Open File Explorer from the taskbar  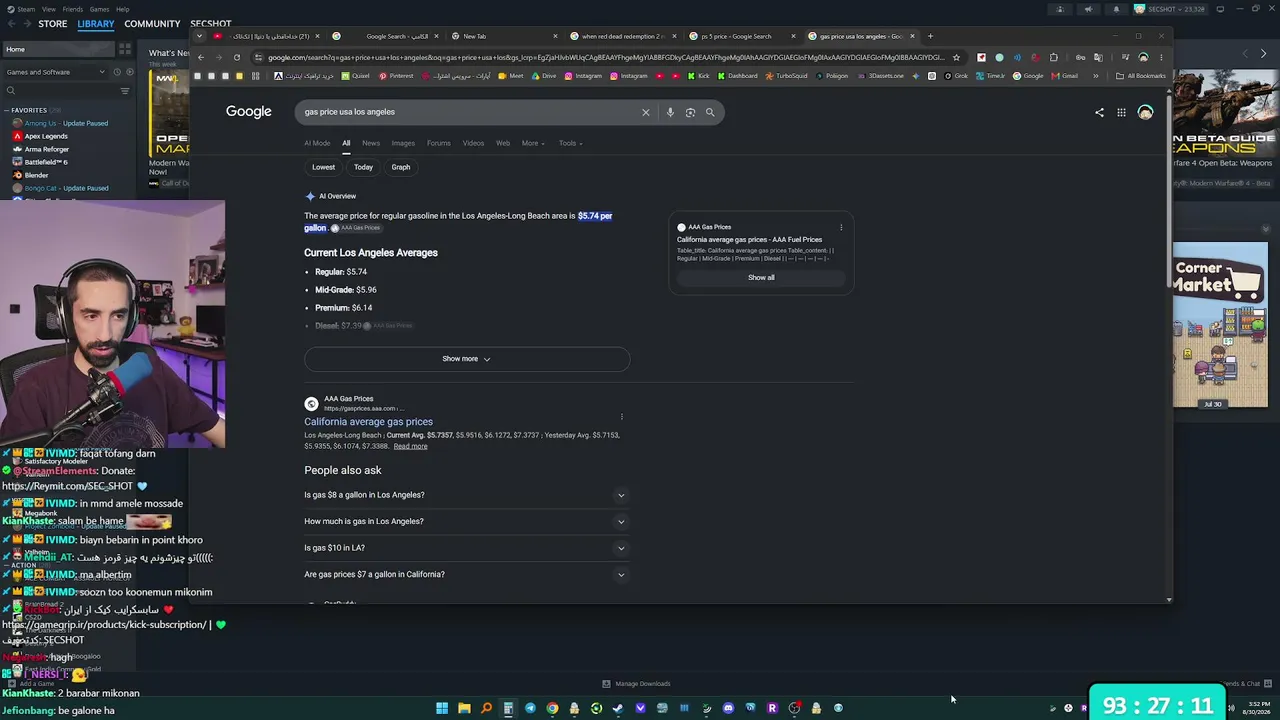(x=464, y=708)
